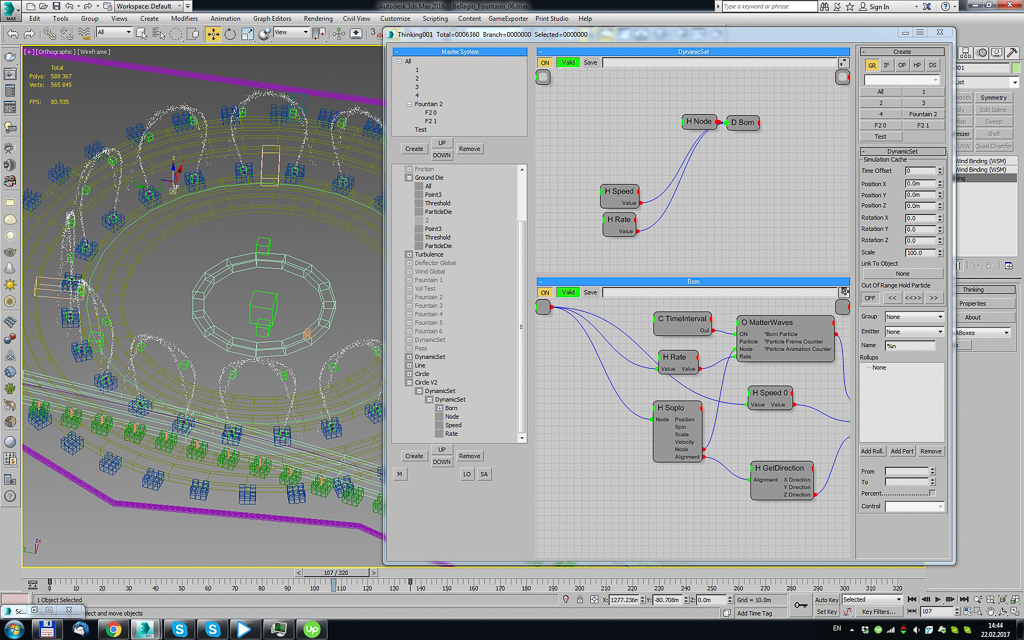Select the Move transform tool in toolbar

point(213,33)
